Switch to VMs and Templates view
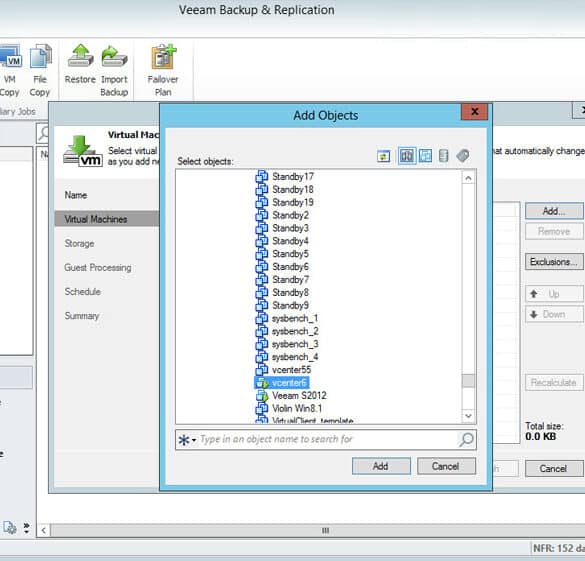The height and width of the screenshot is (561, 585). click(425, 156)
